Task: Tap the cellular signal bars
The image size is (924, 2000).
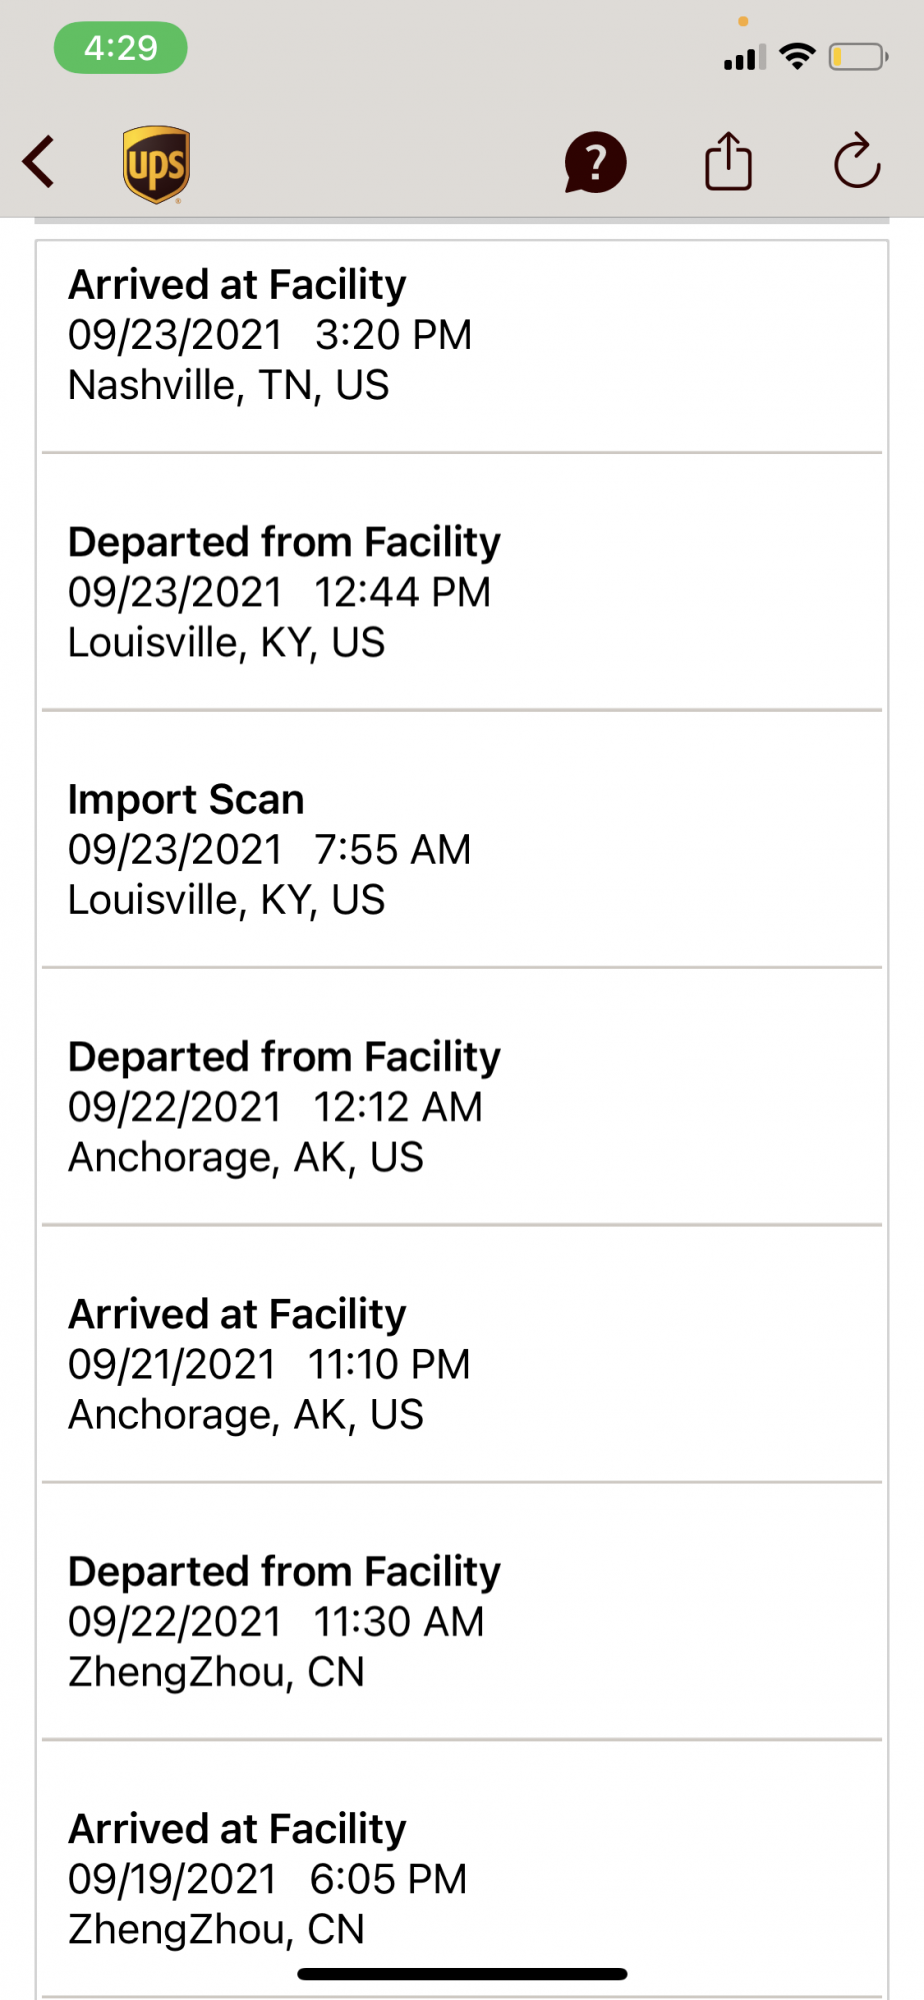Action: (745, 57)
